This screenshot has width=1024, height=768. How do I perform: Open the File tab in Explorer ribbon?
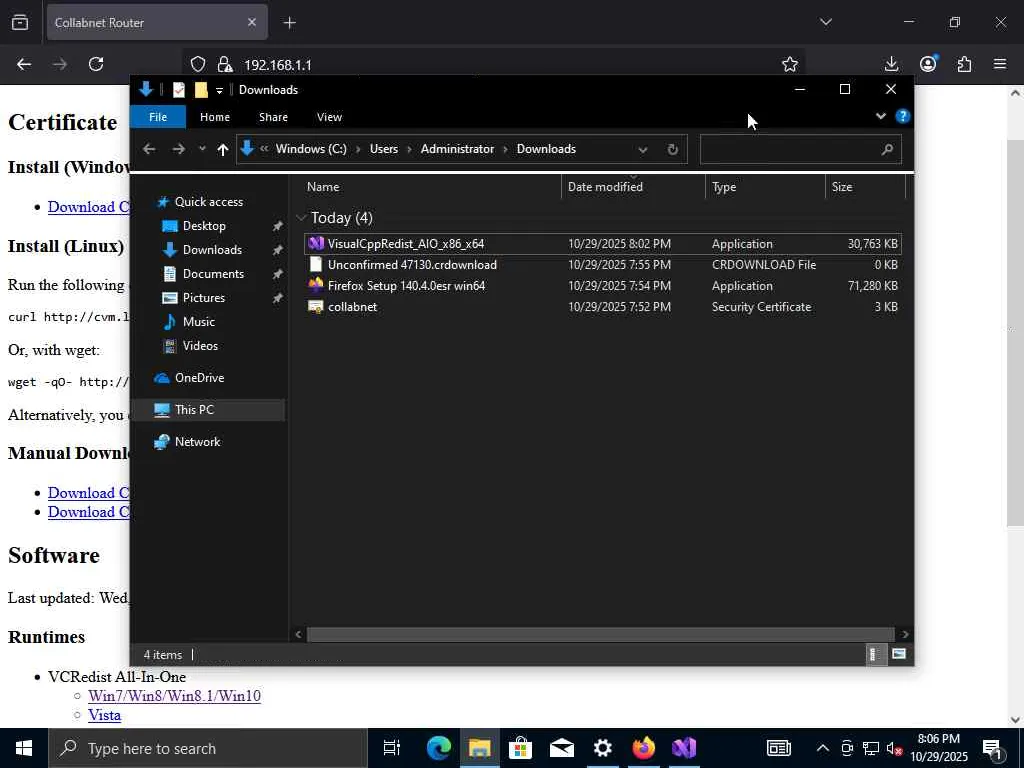[x=157, y=117]
